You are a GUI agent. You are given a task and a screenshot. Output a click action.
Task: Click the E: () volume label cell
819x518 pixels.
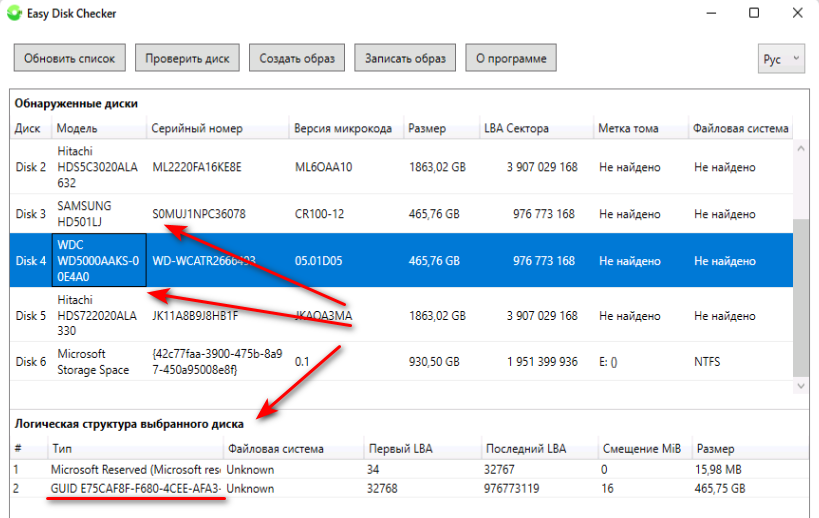[608, 362]
